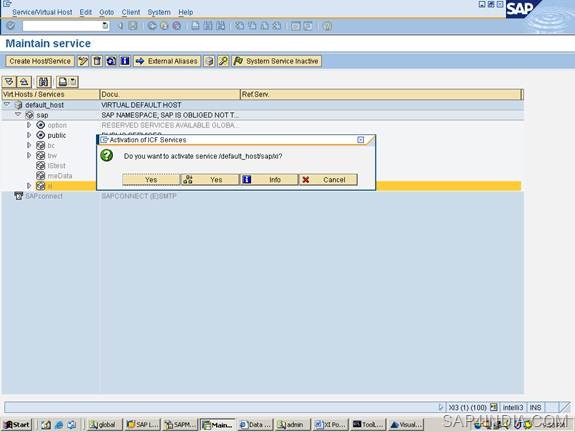Click the pencil change/display icon

point(83,61)
